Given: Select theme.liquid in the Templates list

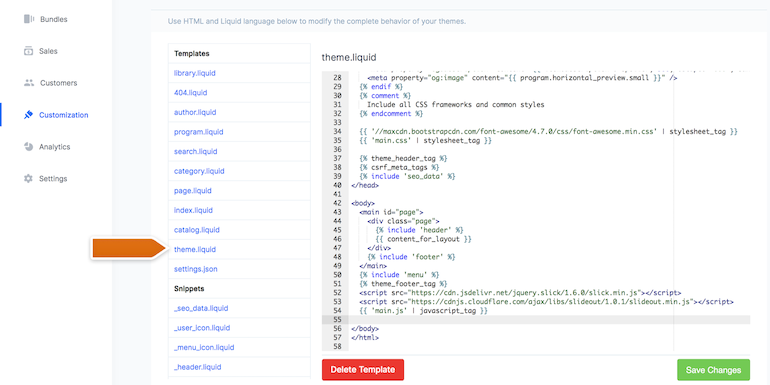Looking at the screenshot, I should 195,249.
